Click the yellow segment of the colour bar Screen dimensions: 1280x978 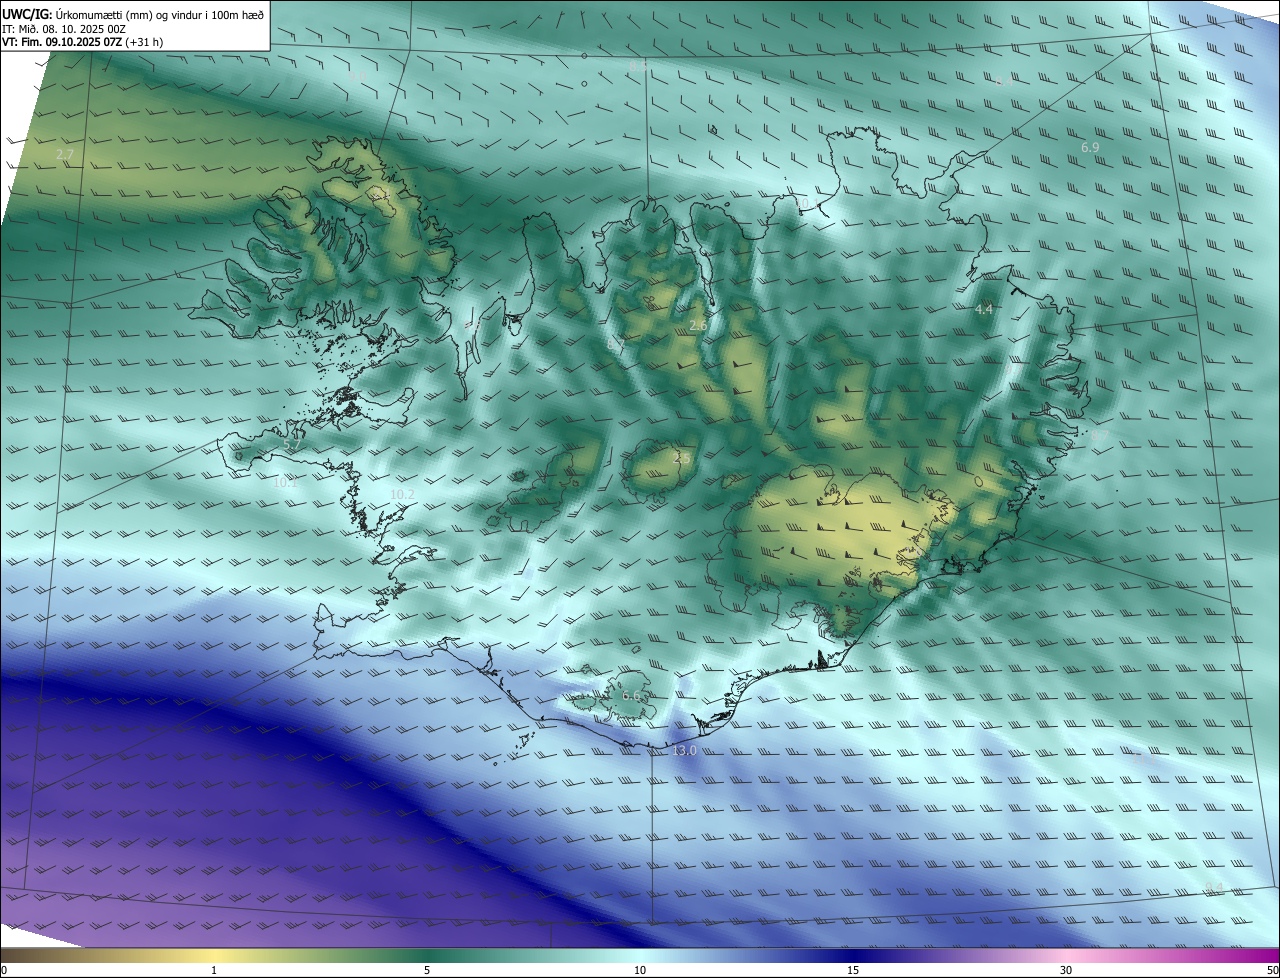(x=214, y=955)
